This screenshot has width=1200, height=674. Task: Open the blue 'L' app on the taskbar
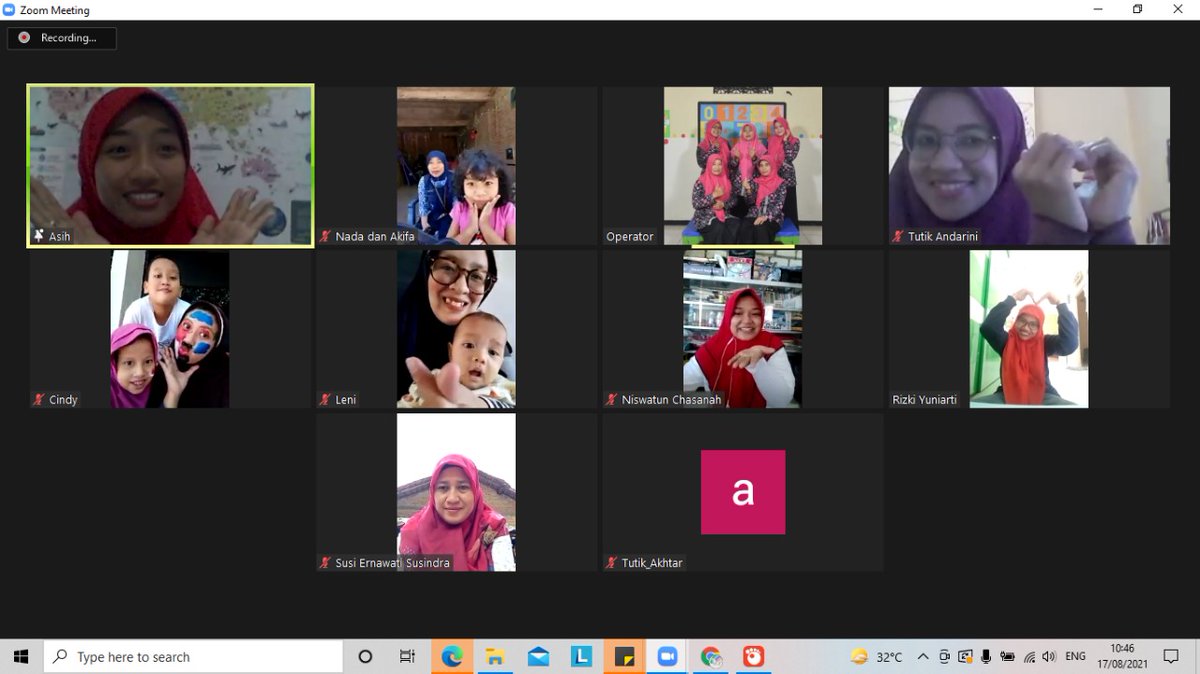point(581,657)
